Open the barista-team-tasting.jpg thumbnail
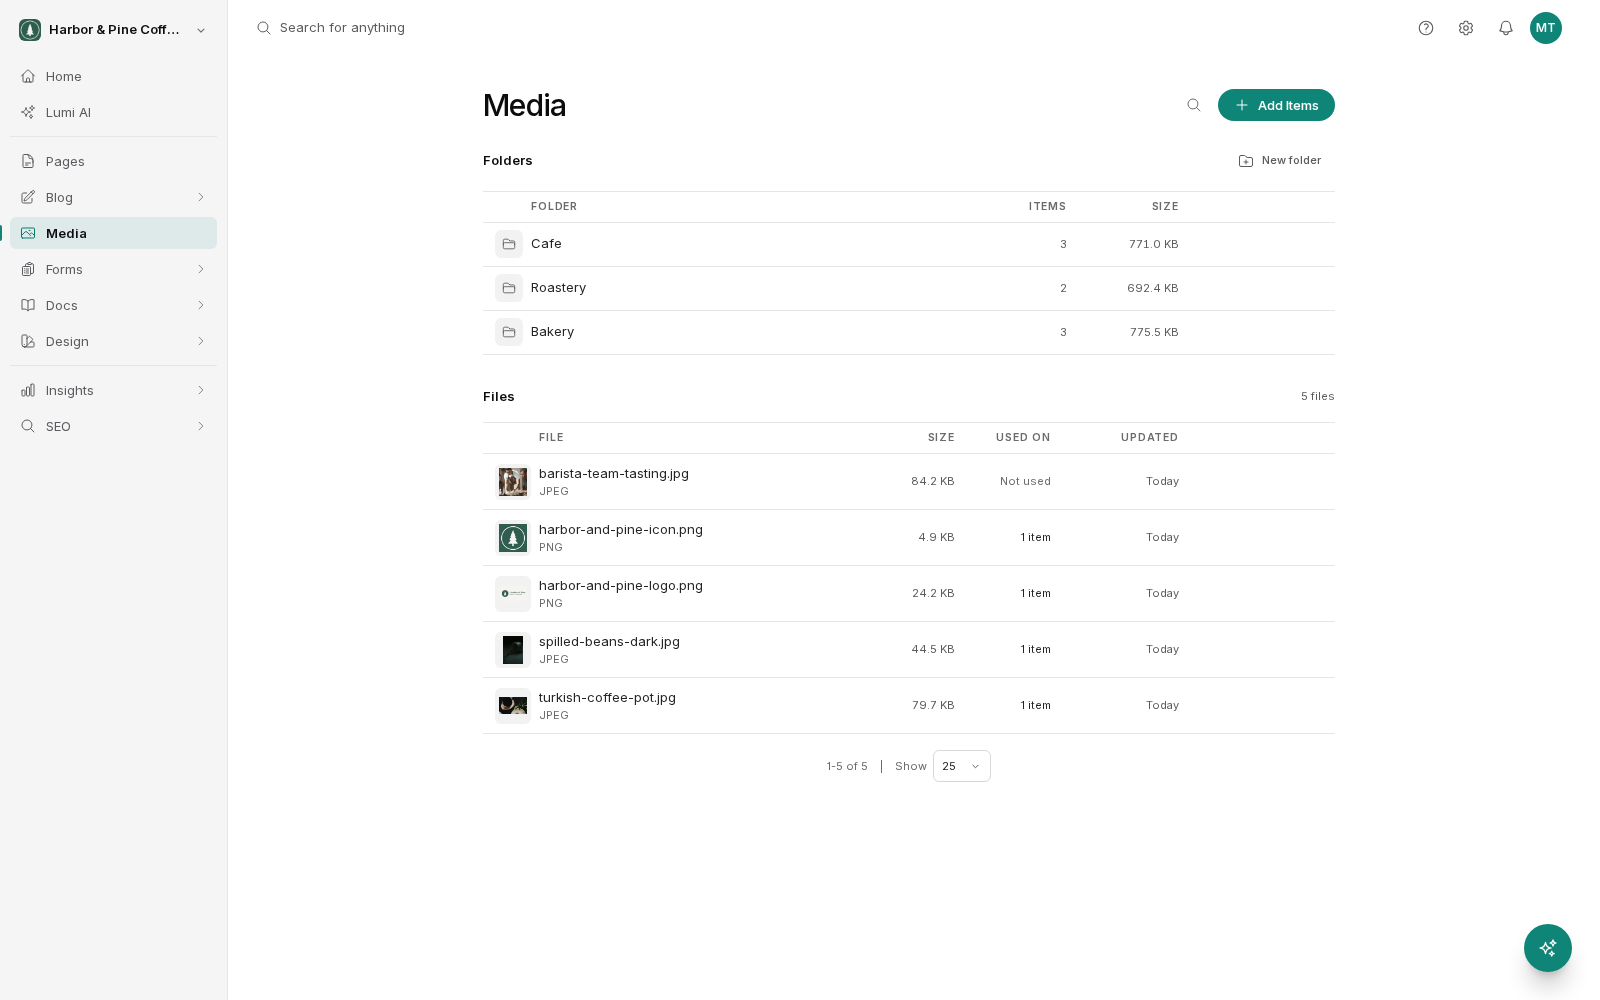Screen dimensions: 1600x1000 [513, 482]
